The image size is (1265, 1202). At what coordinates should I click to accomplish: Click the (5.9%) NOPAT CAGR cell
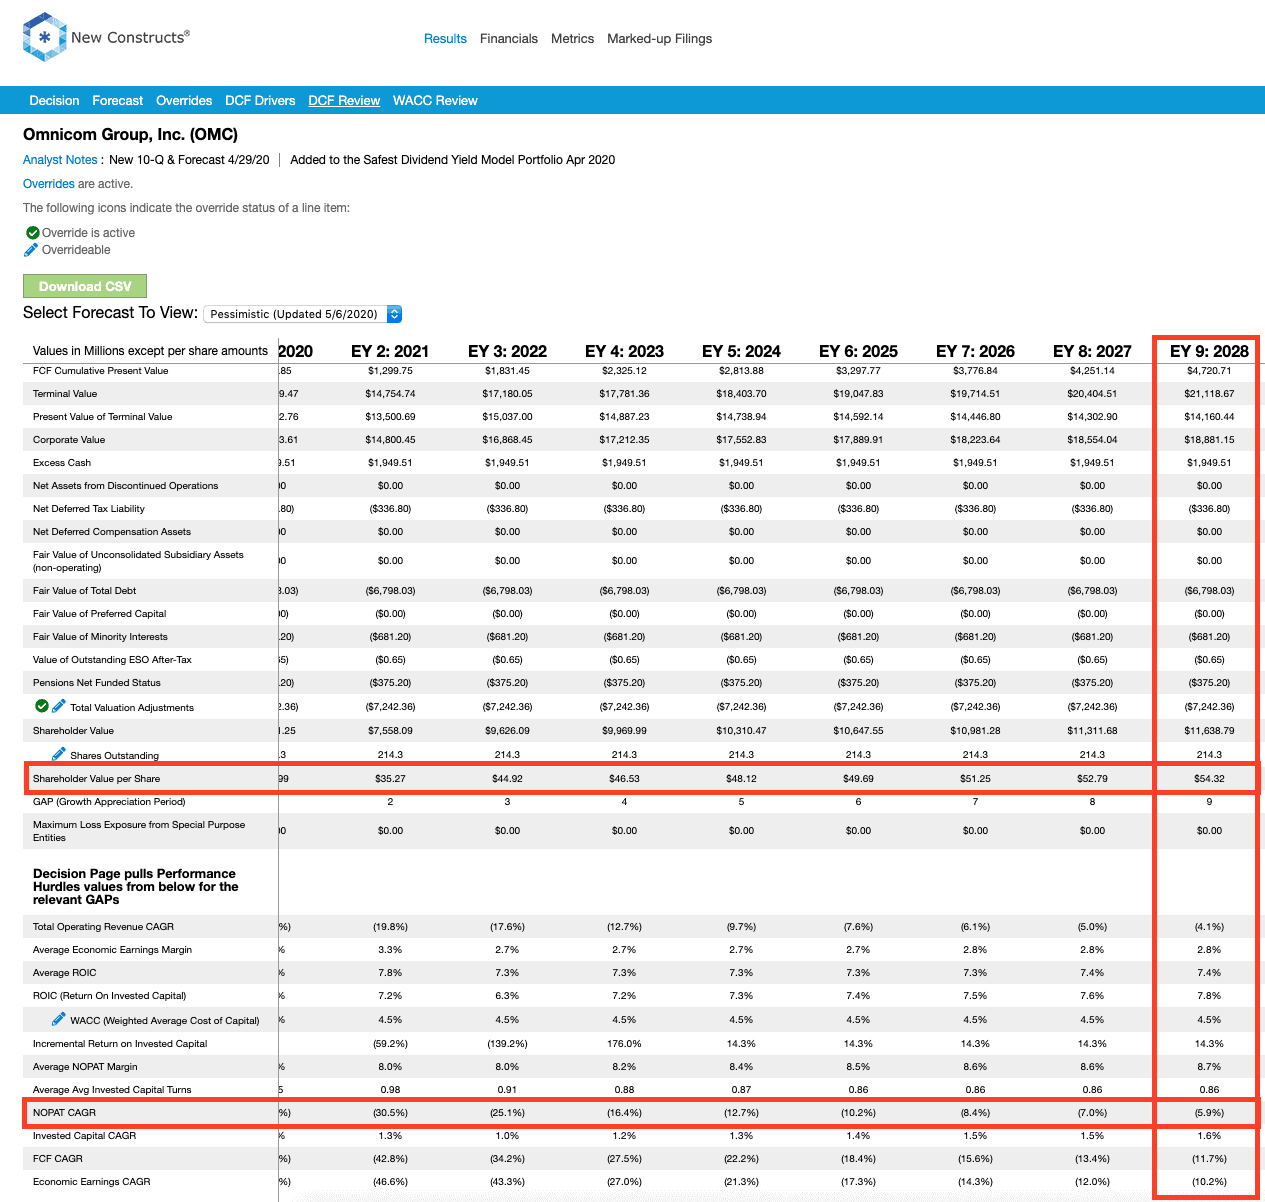pyautogui.click(x=1209, y=1112)
